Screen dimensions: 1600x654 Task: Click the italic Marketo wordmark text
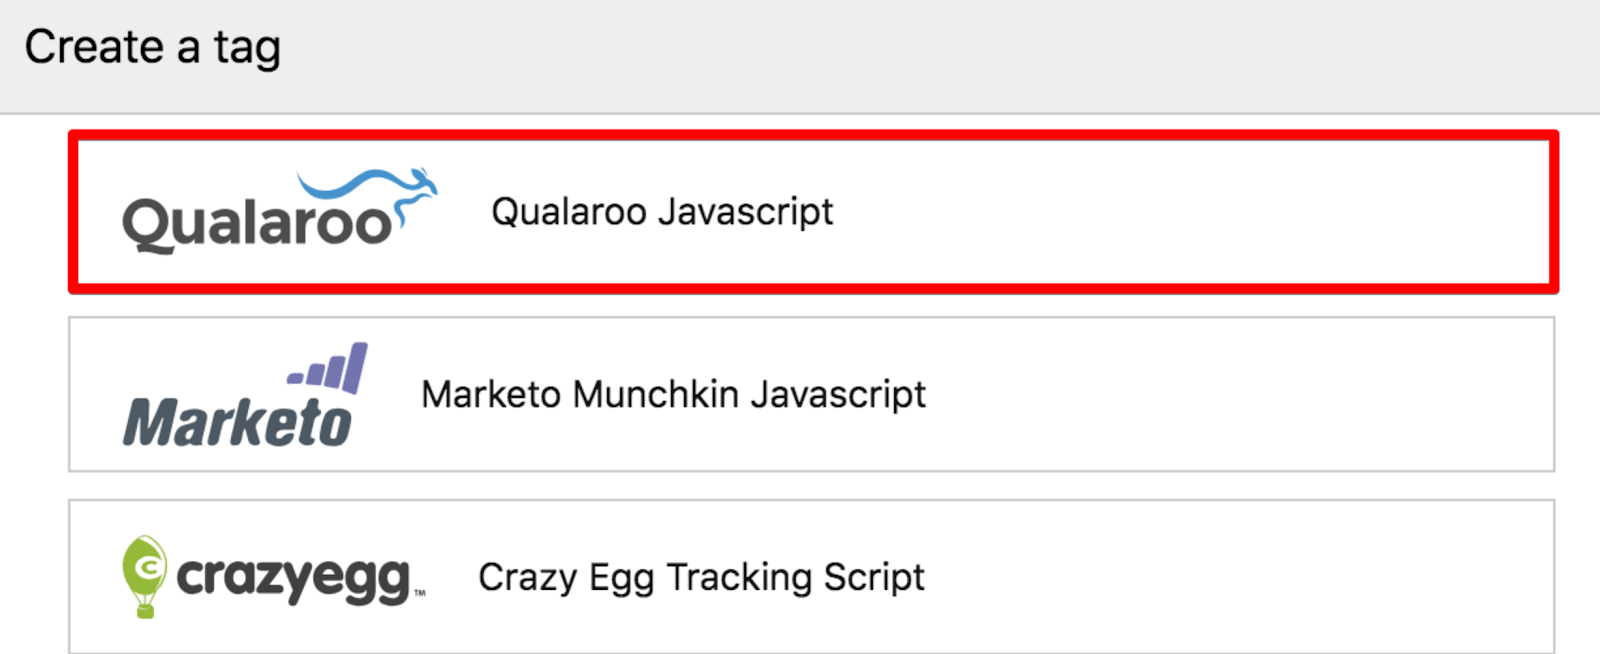click(237, 423)
